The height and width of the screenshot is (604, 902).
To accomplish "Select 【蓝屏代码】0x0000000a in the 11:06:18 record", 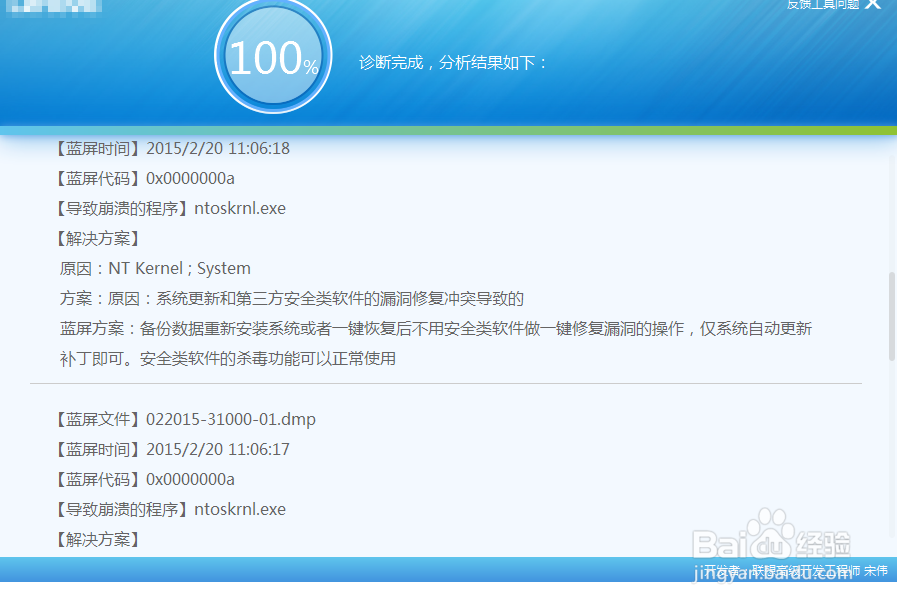I will (144, 178).
